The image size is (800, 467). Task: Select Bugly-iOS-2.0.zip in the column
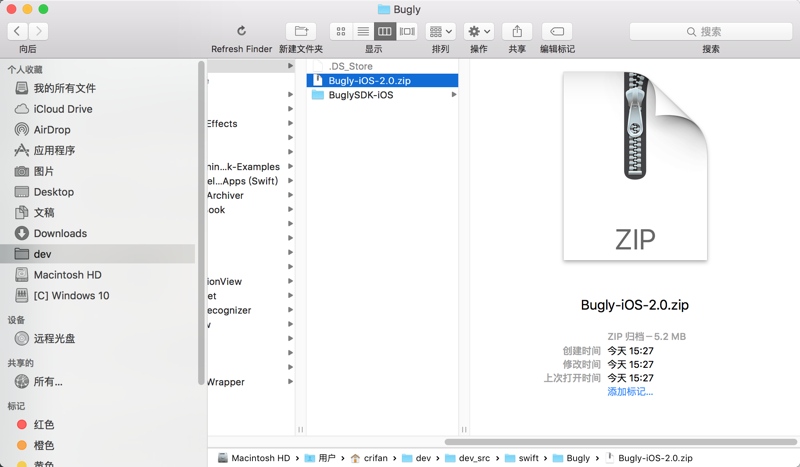click(x=382, y=81)
